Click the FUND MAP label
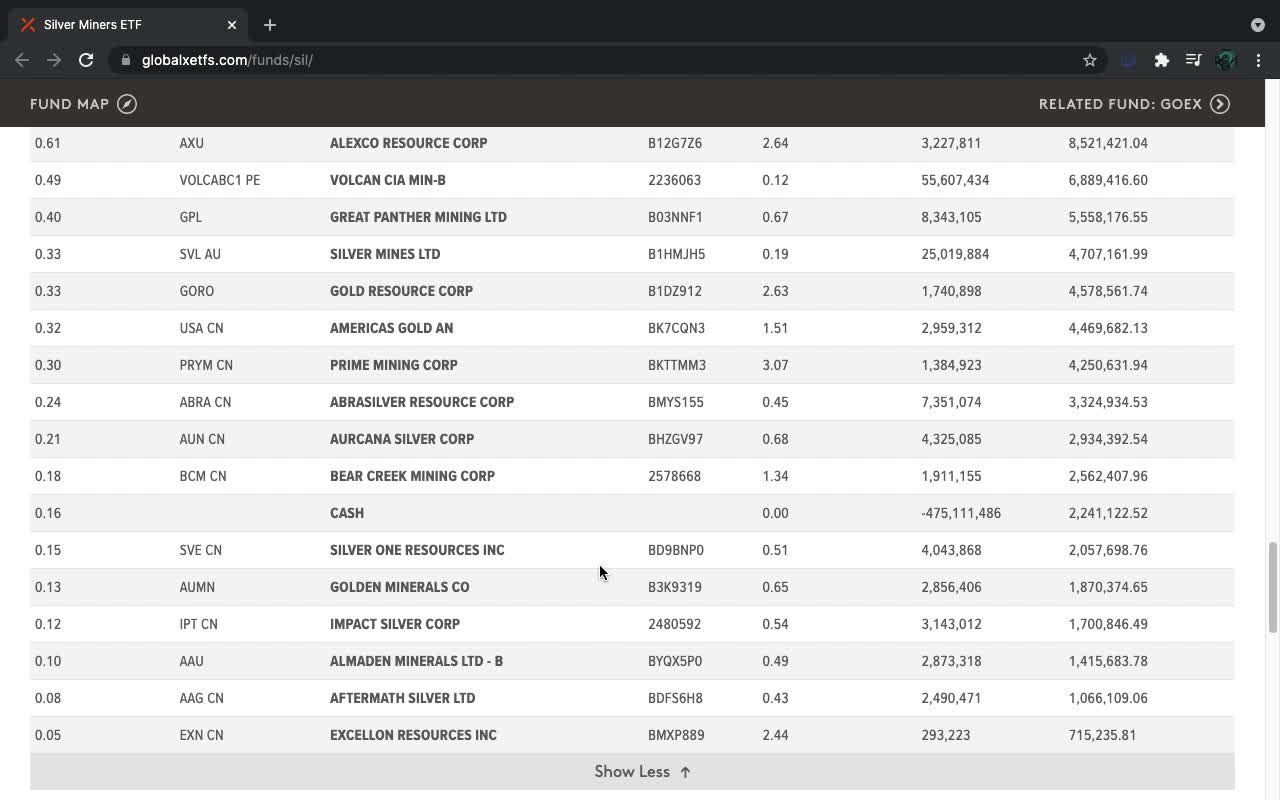The height and width of the screenshot is (800, 1280). tap(69, 104)
